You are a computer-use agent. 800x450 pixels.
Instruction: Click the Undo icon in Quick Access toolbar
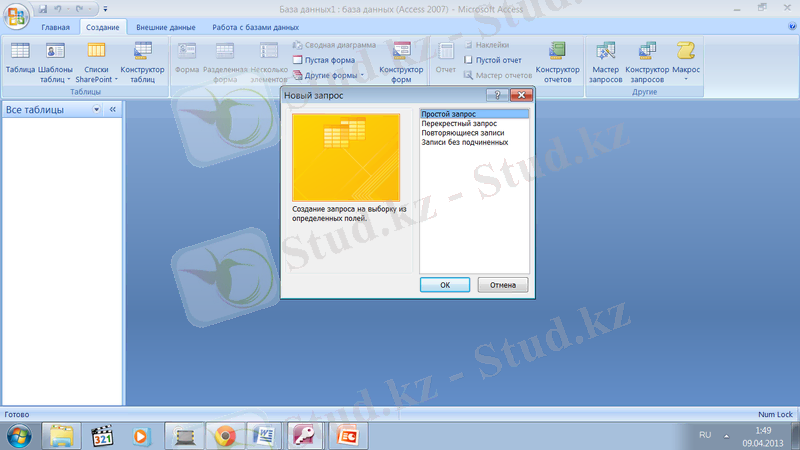58,9
